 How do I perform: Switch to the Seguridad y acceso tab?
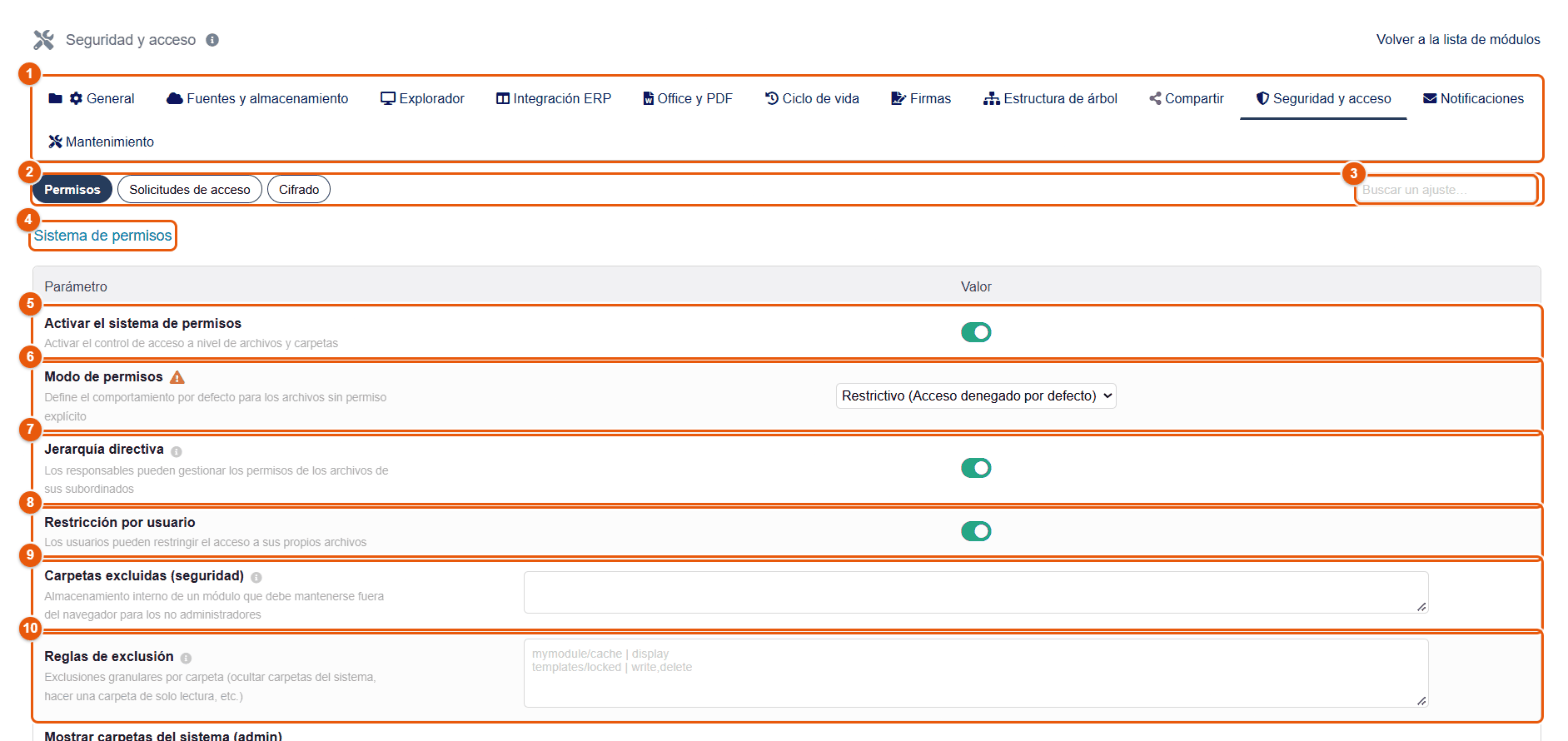click(x=1323, y=98)
